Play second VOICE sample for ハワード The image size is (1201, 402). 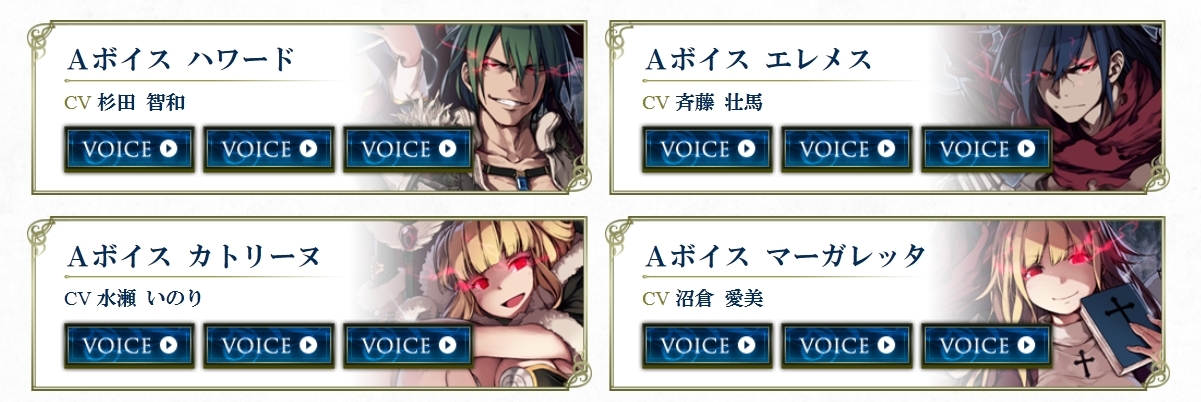coord(268,149)
